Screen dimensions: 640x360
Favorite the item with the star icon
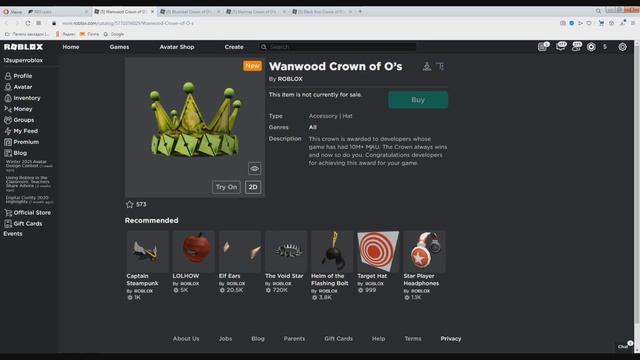coord(130,204)
